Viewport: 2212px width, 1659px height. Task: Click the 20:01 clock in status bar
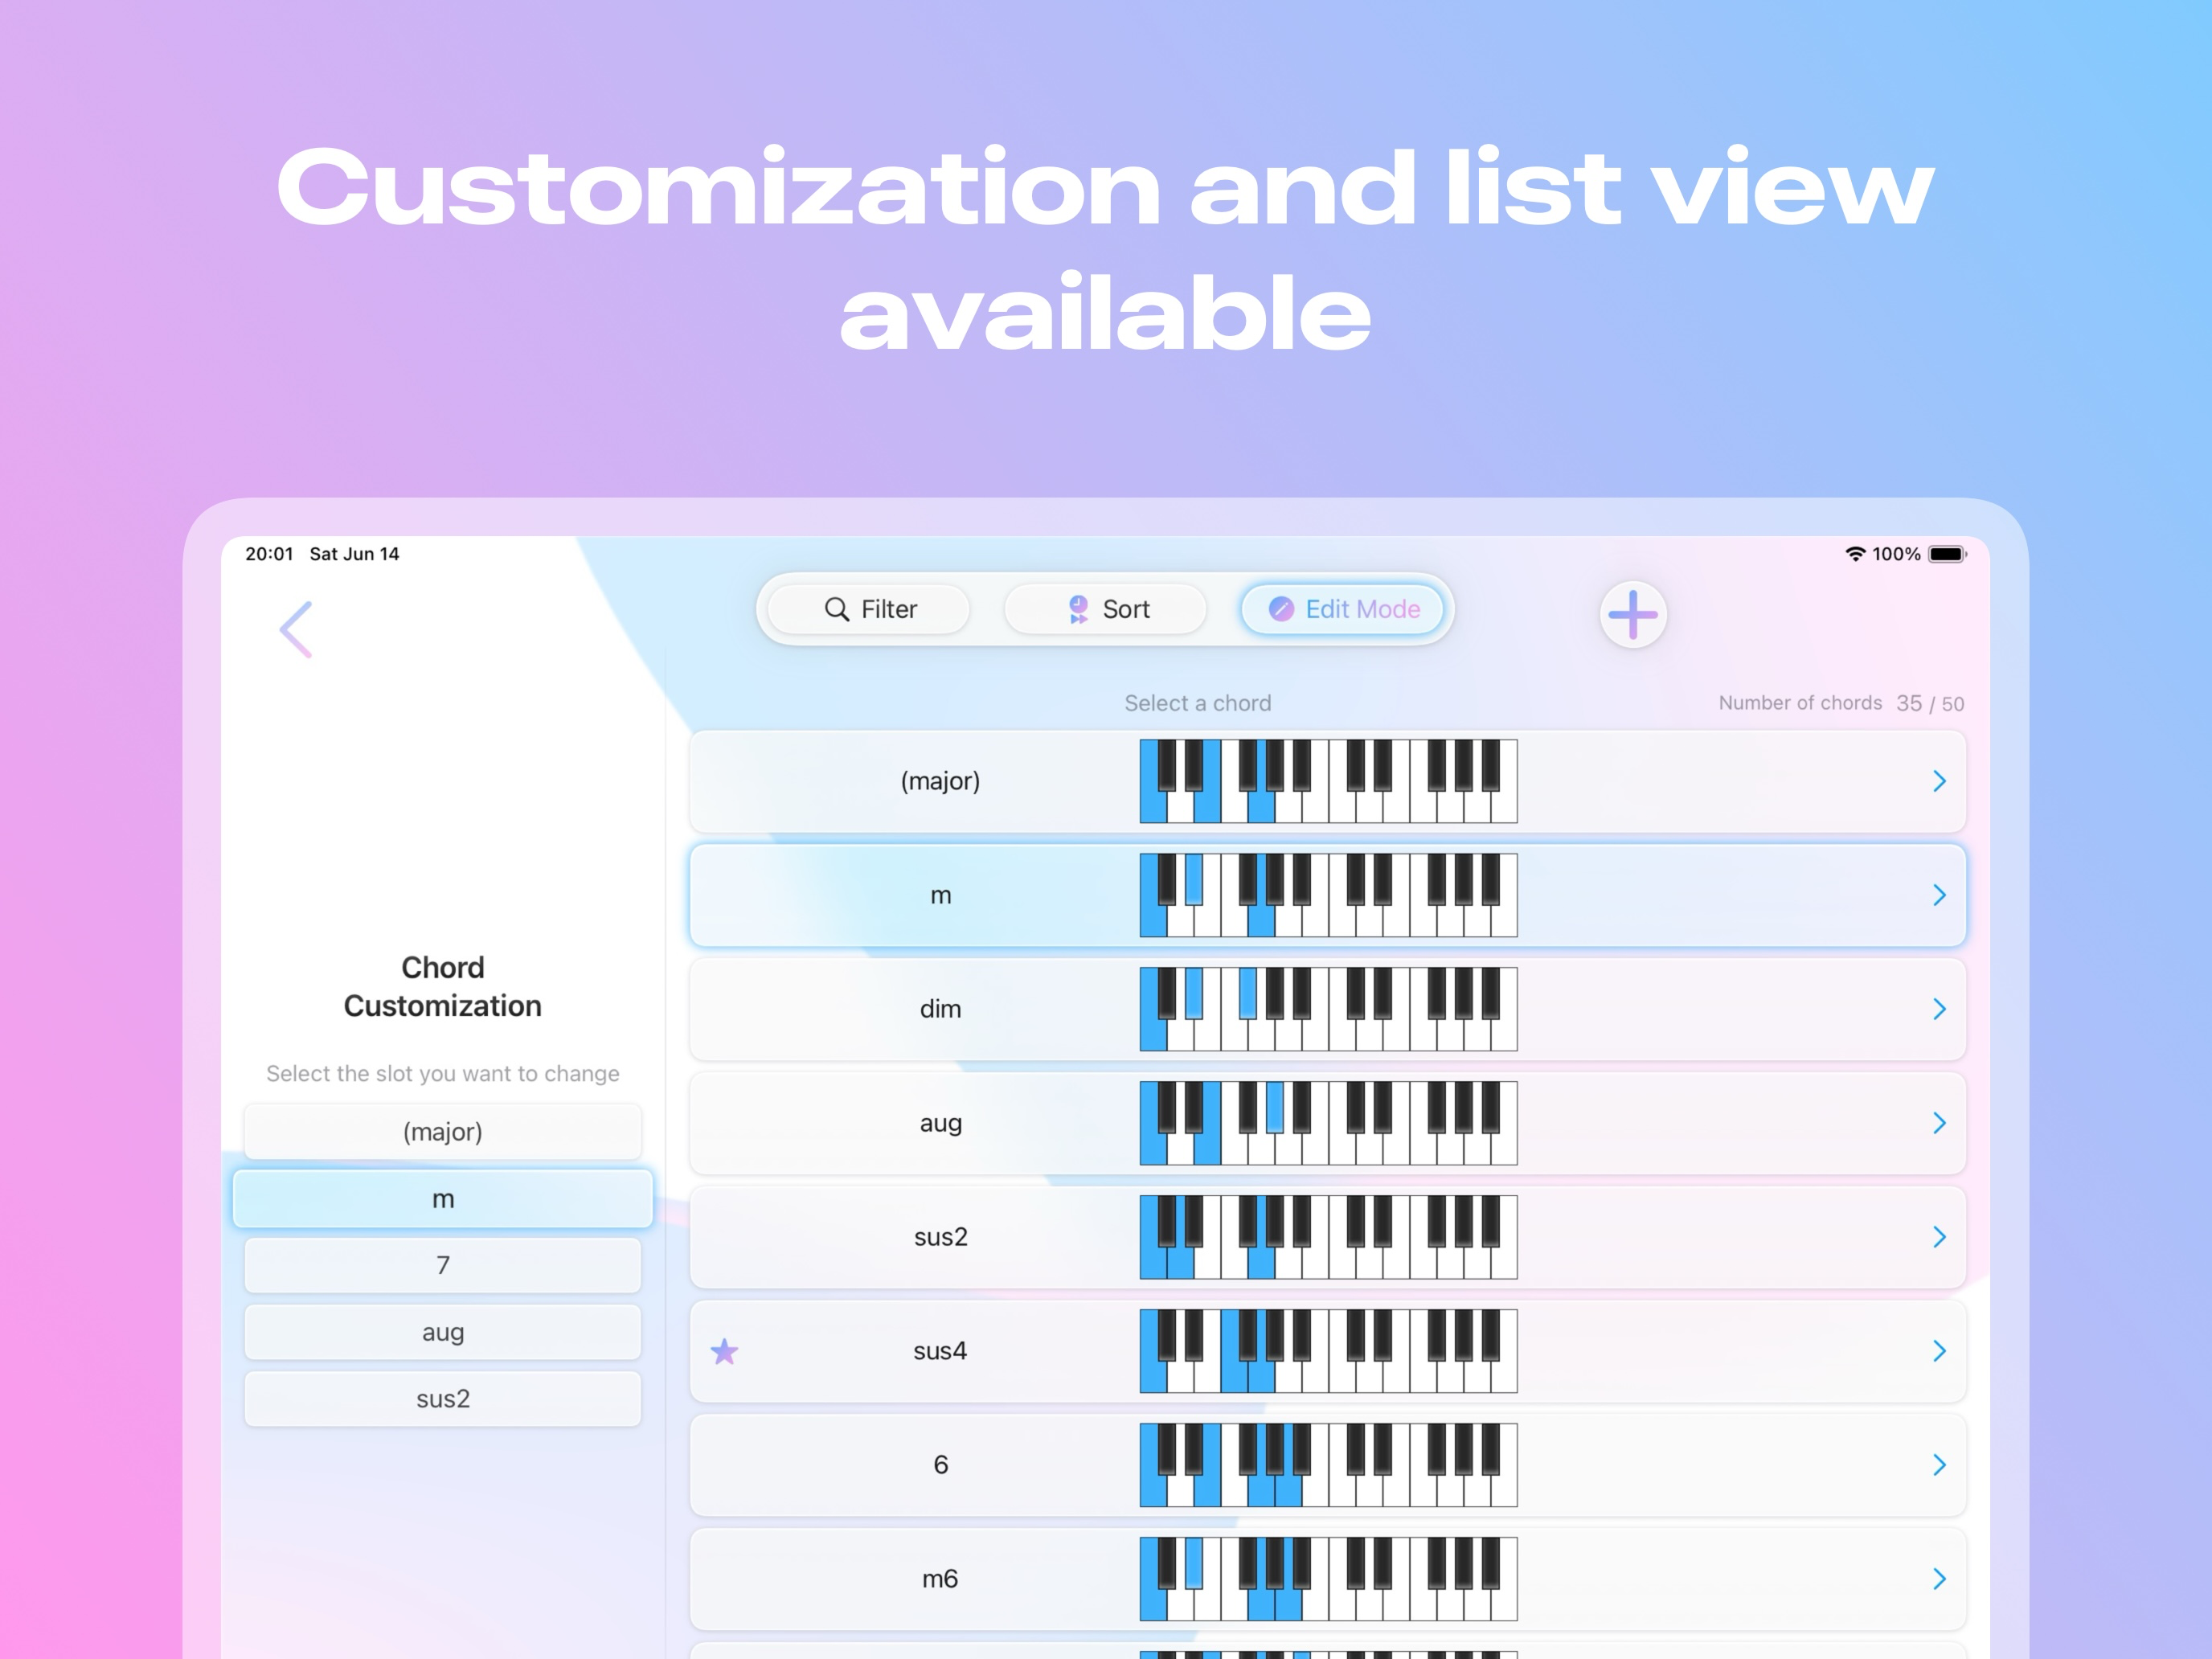click(x=269, y=554)
